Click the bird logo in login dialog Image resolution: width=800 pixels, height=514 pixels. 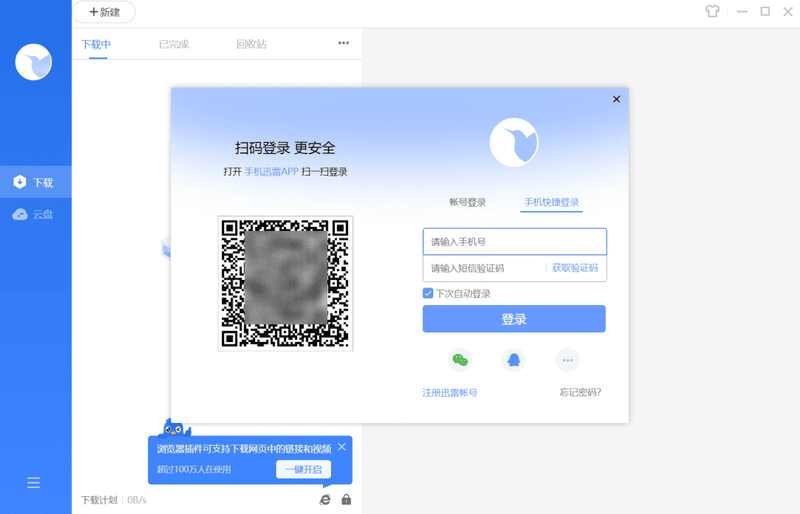click(514, 142)
